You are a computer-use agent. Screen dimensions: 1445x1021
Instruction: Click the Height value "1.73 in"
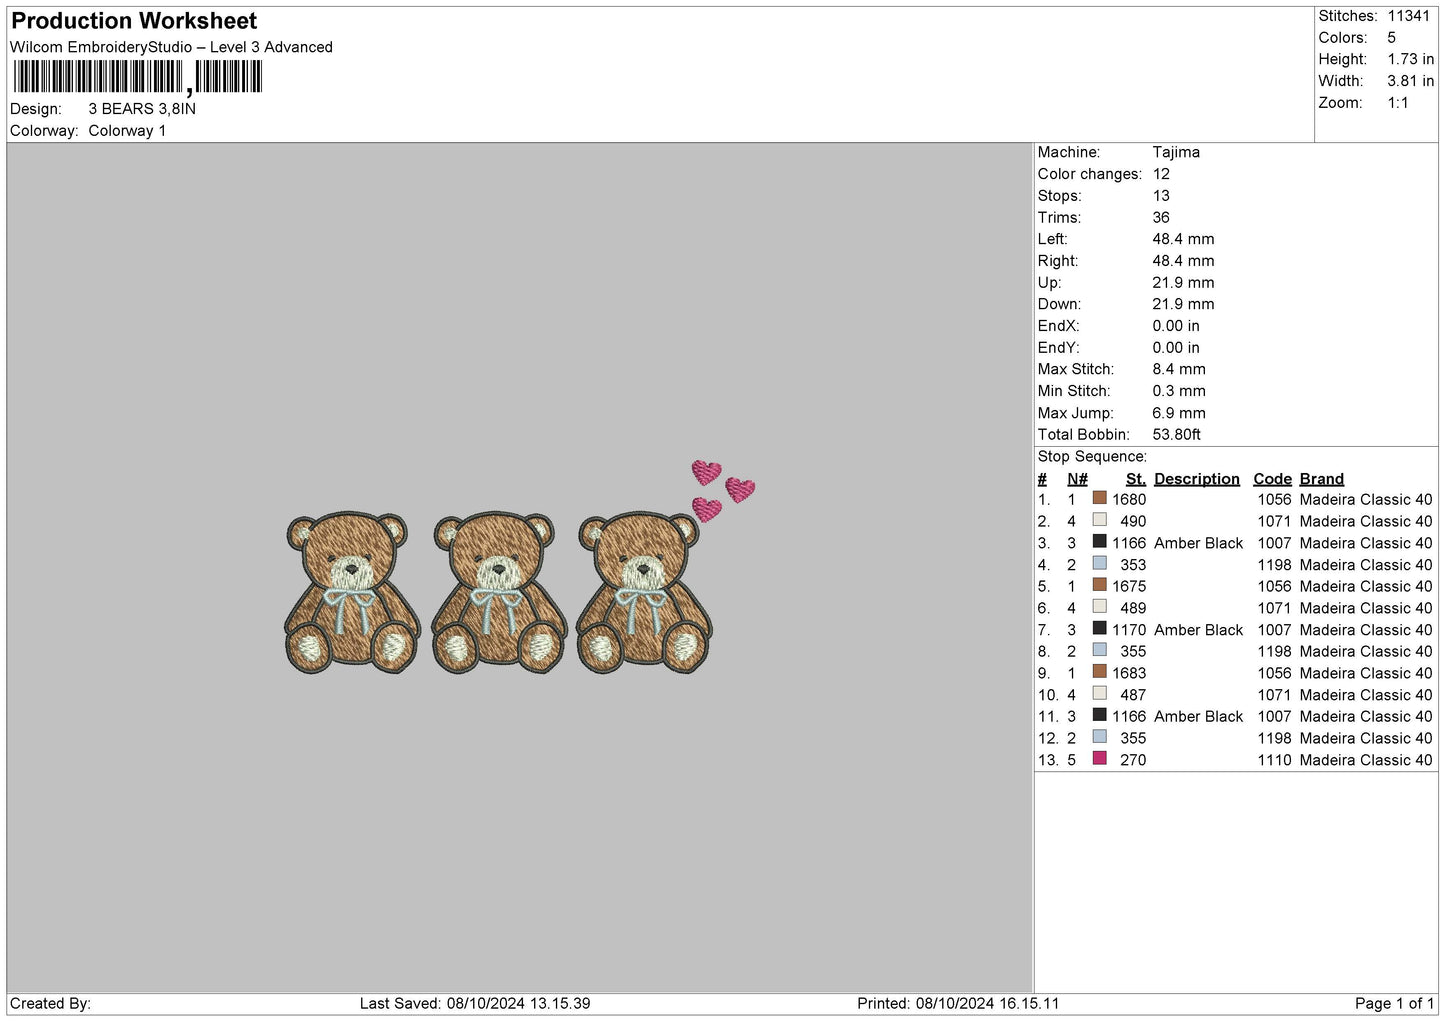click(1410, 60)
